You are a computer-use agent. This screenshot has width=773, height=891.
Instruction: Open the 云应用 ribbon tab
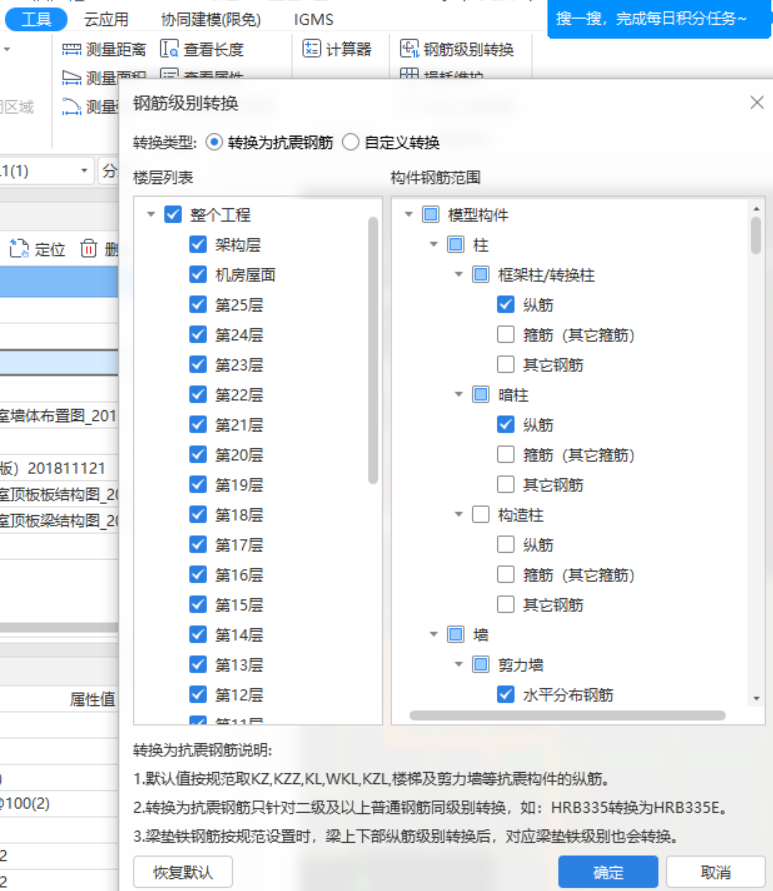106,20
